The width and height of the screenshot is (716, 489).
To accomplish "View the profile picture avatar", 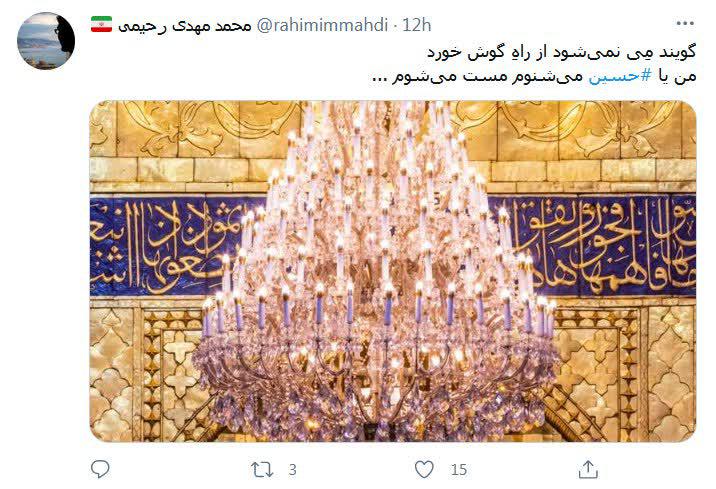I will coord(46,41).
